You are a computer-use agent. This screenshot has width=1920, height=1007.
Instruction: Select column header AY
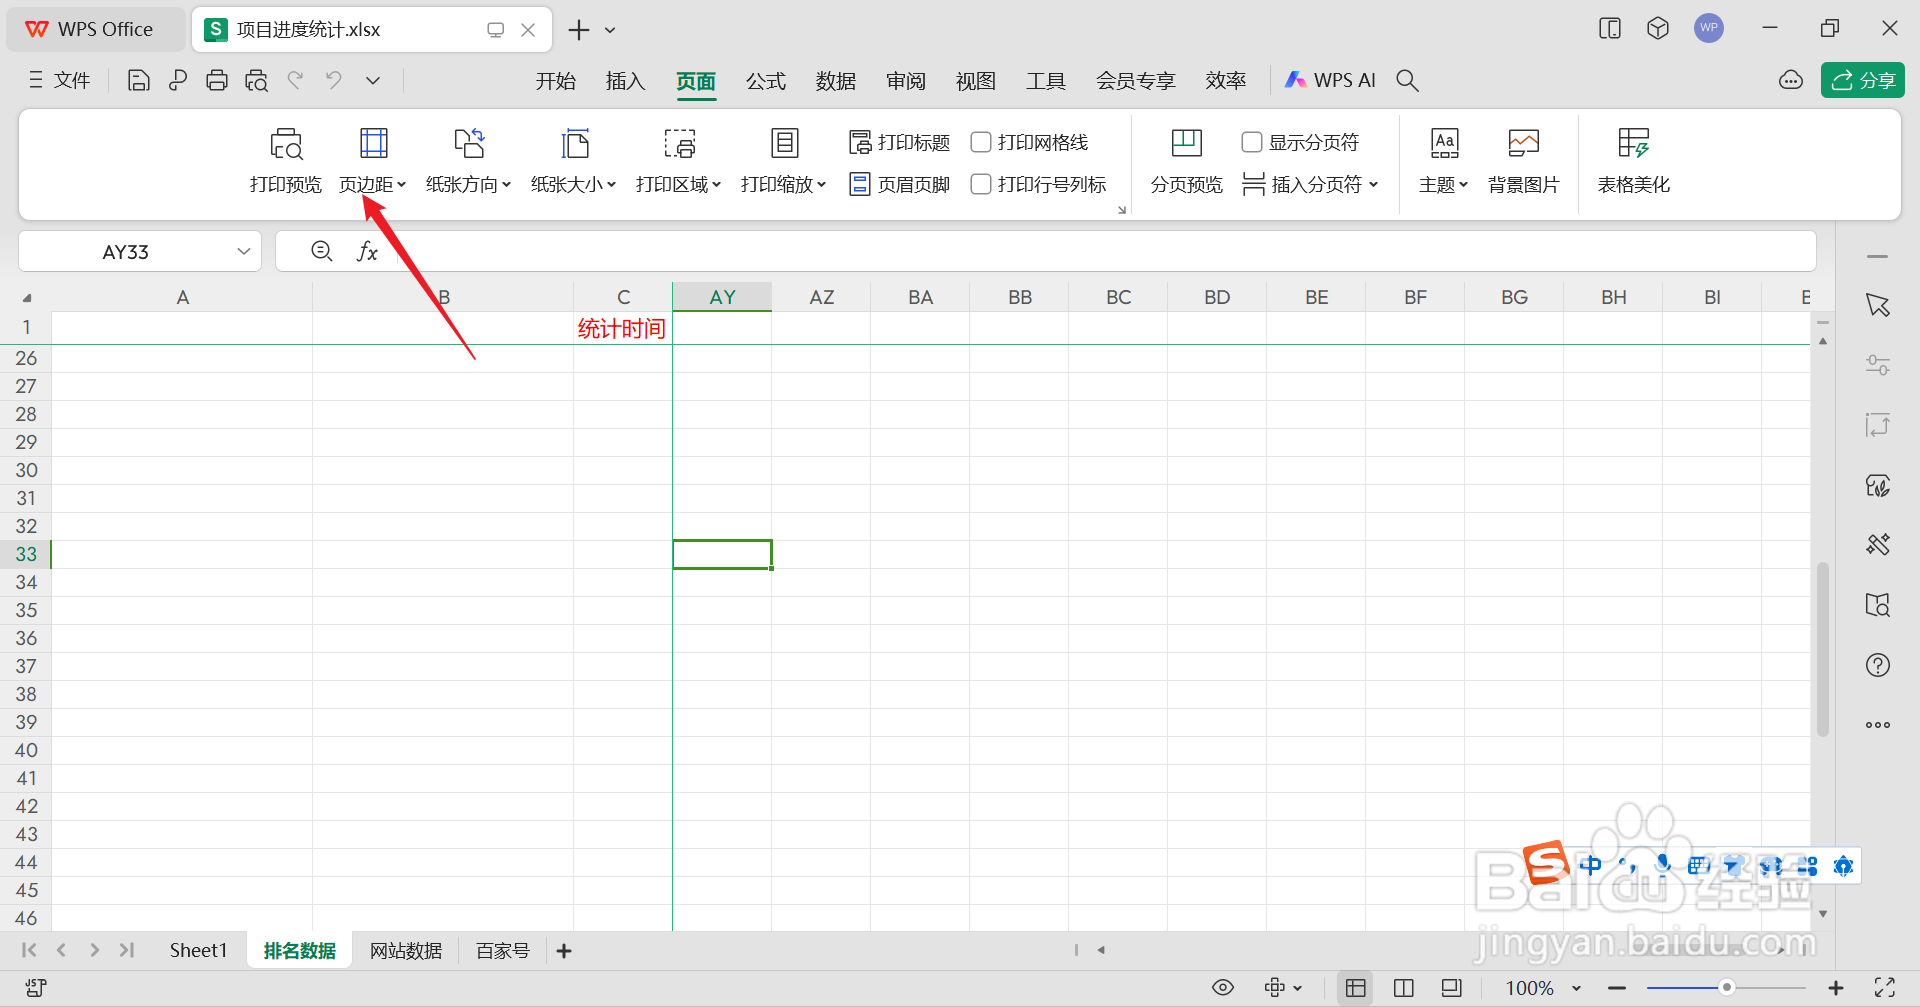pyautogui.click(x=722, y=297)
